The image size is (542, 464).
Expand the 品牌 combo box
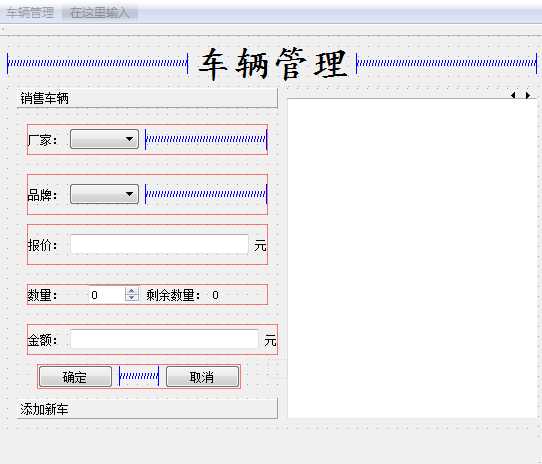click(104, 194)
